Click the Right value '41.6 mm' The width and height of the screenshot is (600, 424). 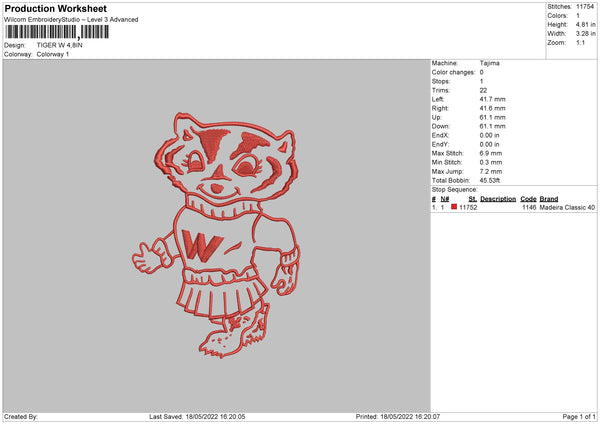click(492, 108)
